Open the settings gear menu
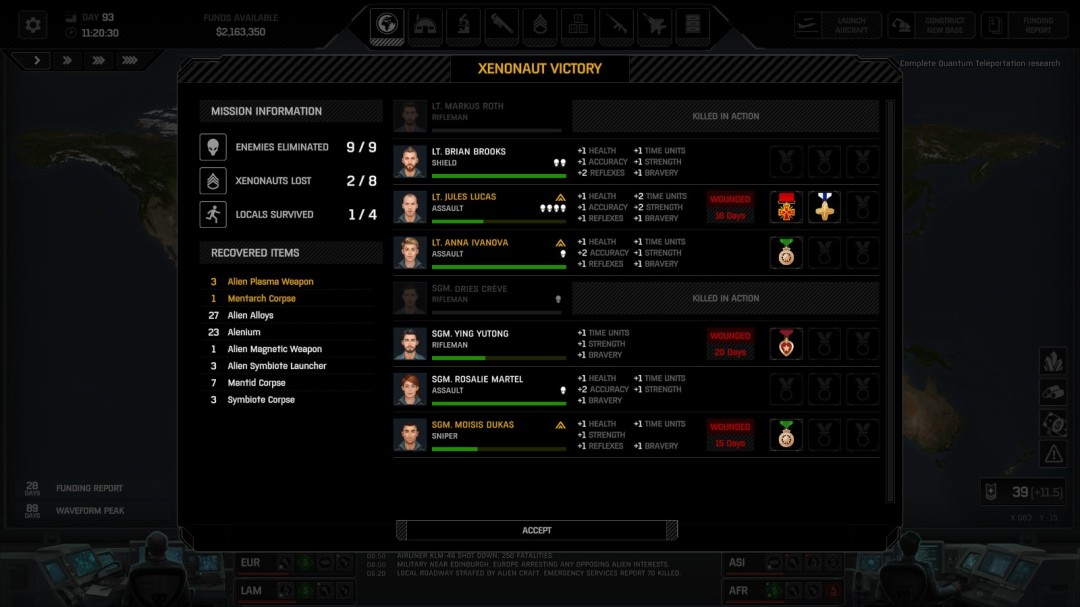Screen dimensions: 1080x607 [34, 25]
